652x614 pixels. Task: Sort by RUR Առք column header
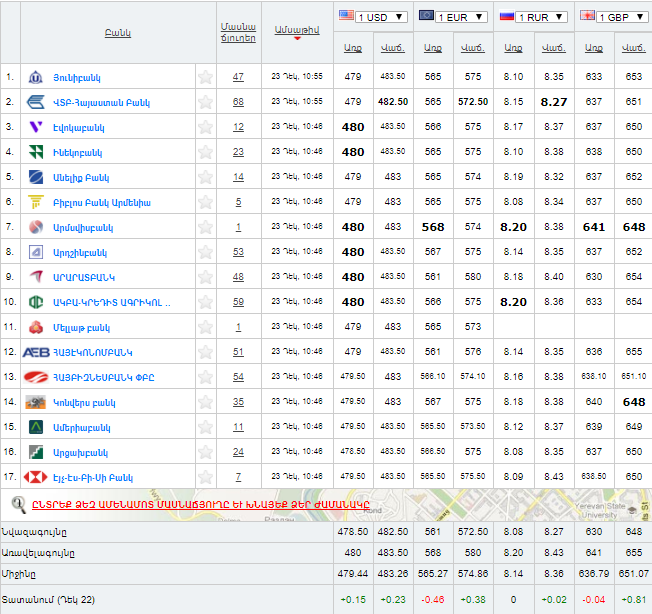tap(513, 48)
